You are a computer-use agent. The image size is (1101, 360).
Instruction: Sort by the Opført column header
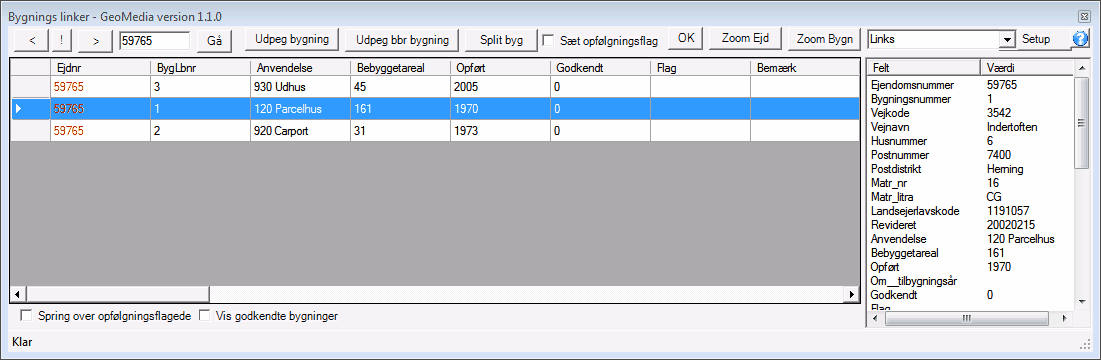(500, 67)
